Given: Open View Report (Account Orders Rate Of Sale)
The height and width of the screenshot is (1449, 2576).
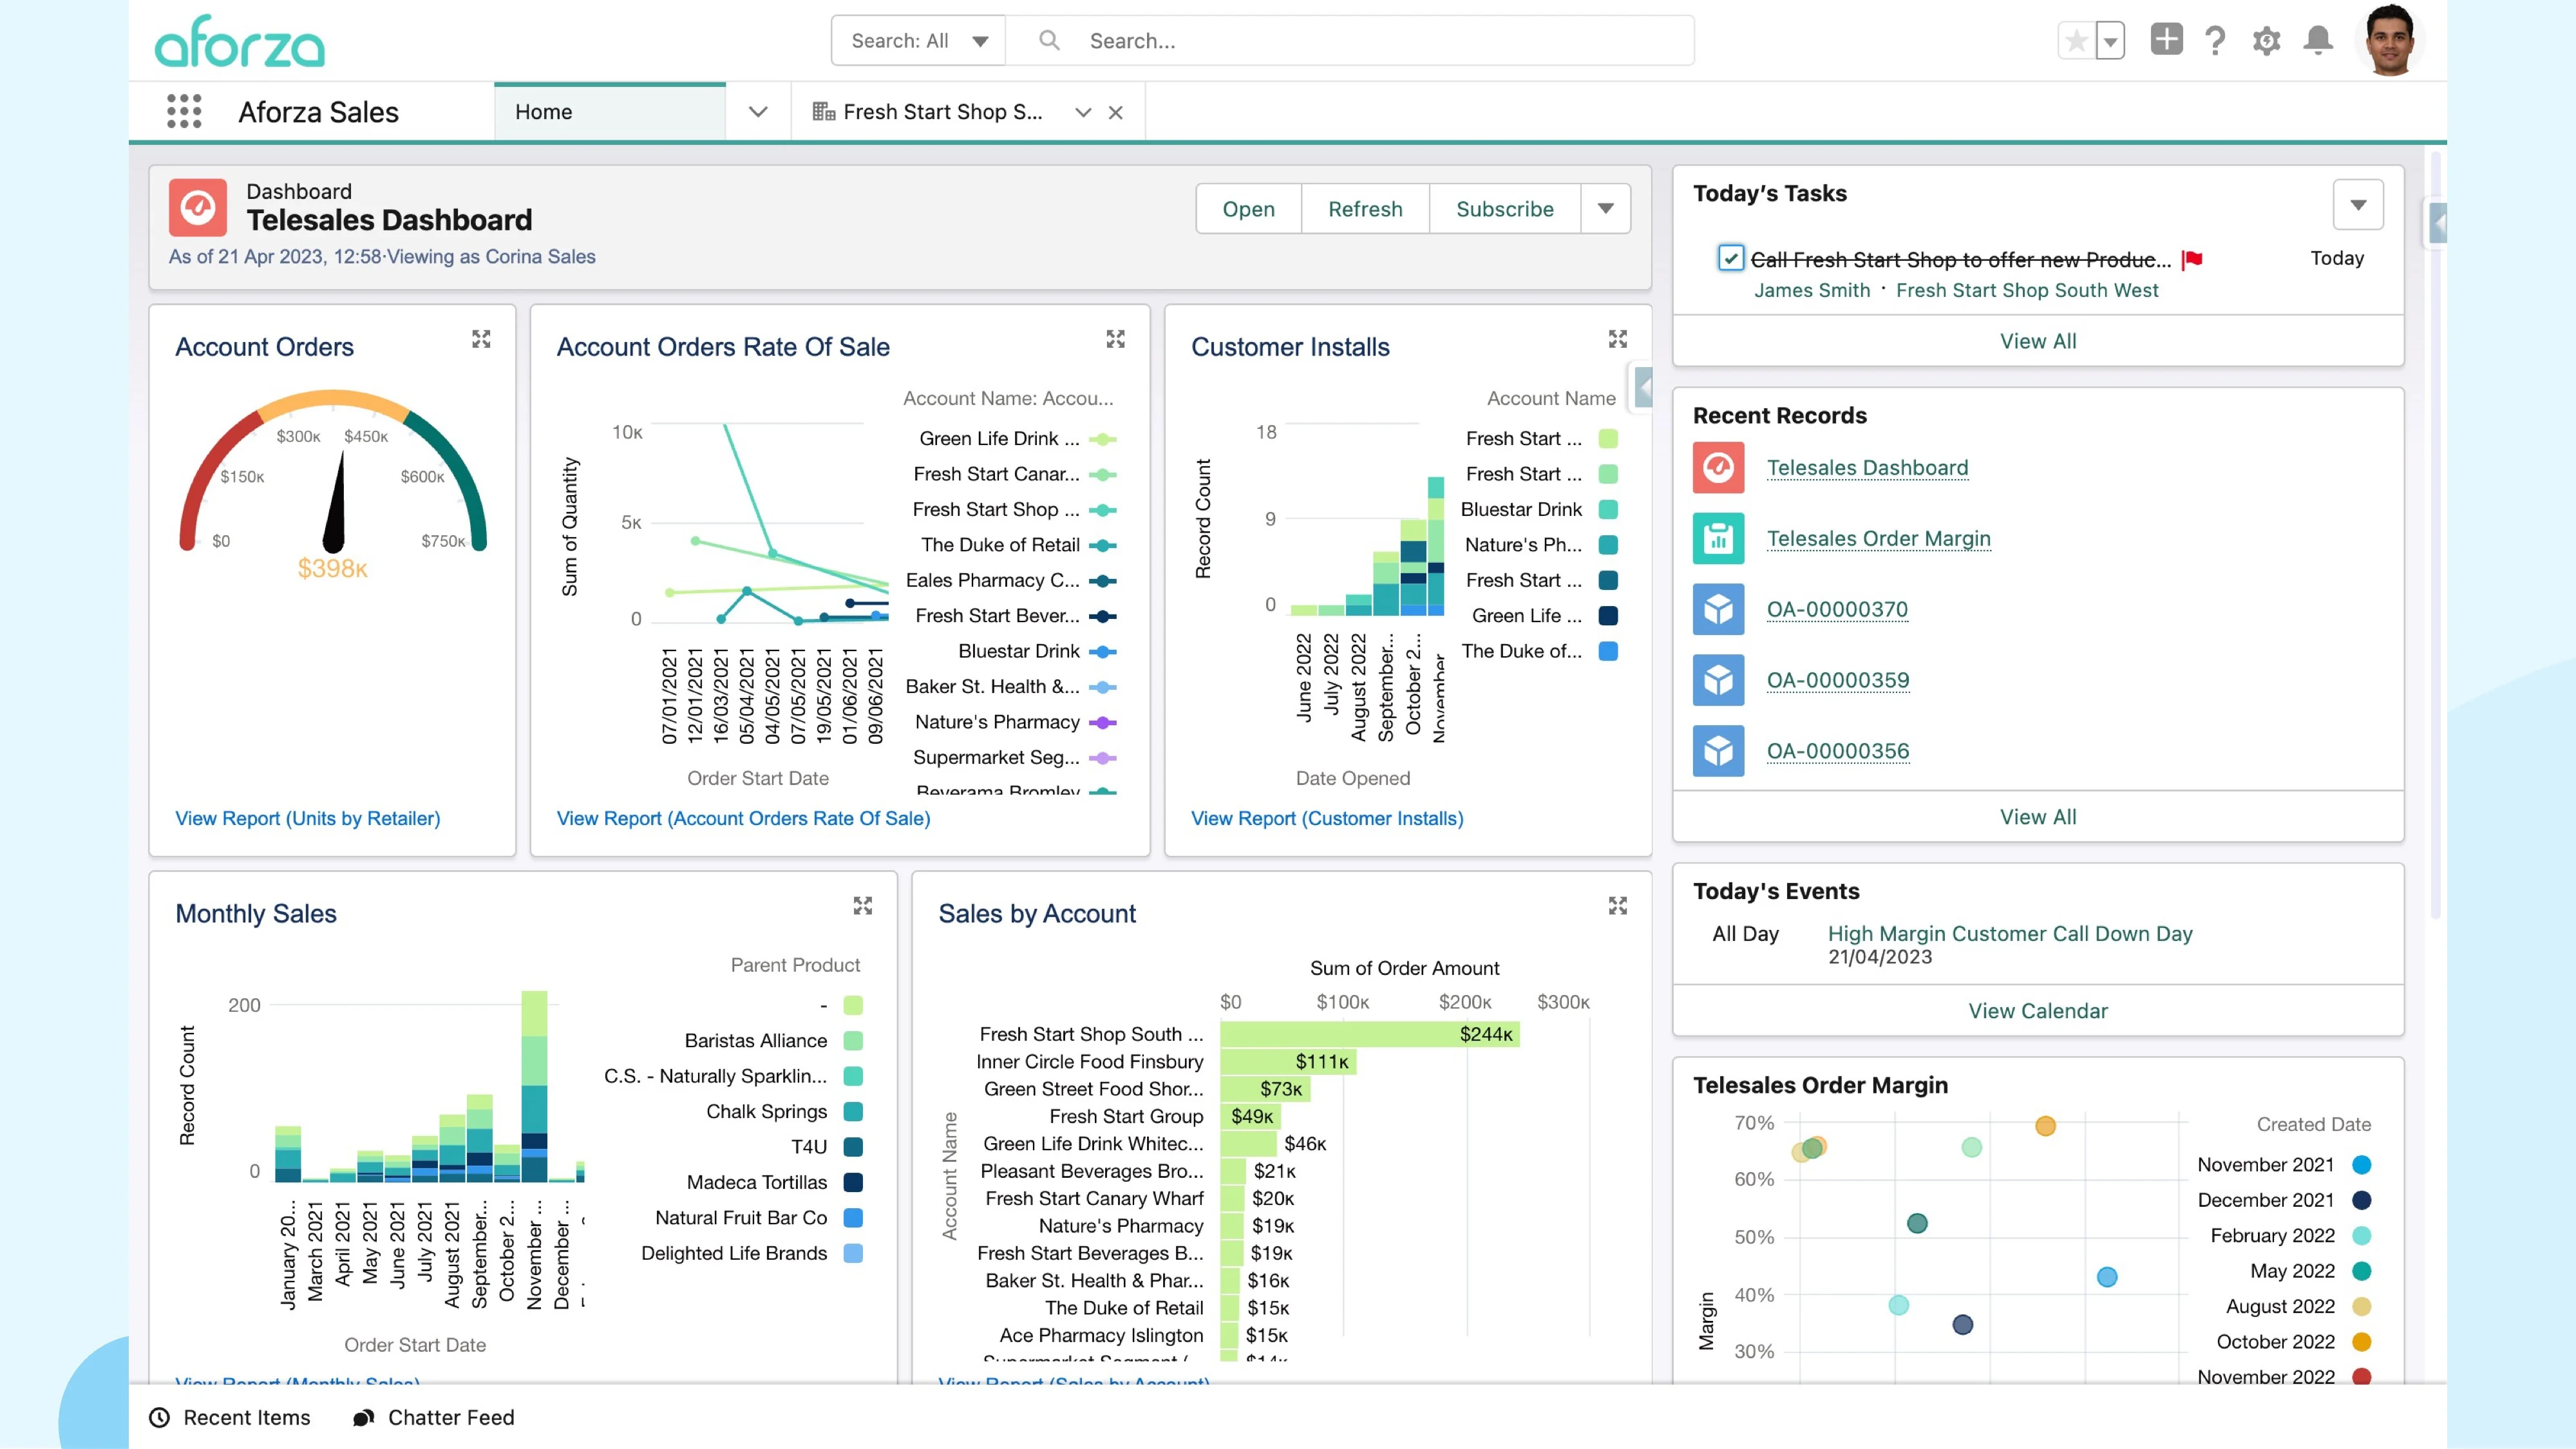Looking at the screenshot, I should (x=743, y=818).
